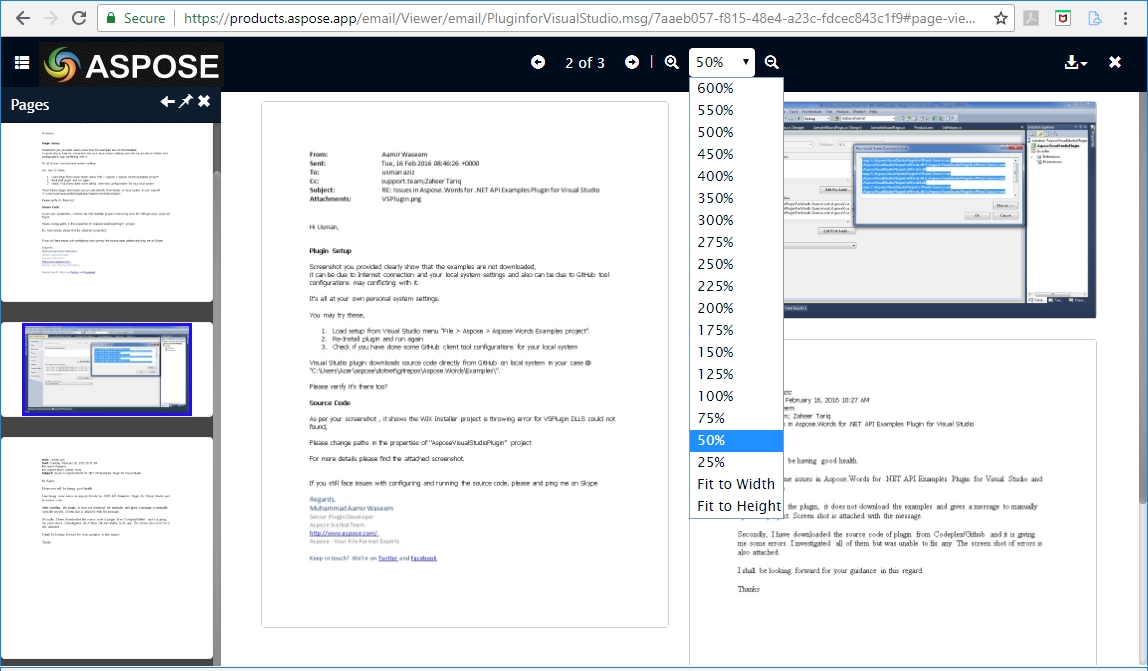The image size is (1148, 671).
Task: Click the 'VSPlugin.png' attachment name
Action: click(401, 199)
